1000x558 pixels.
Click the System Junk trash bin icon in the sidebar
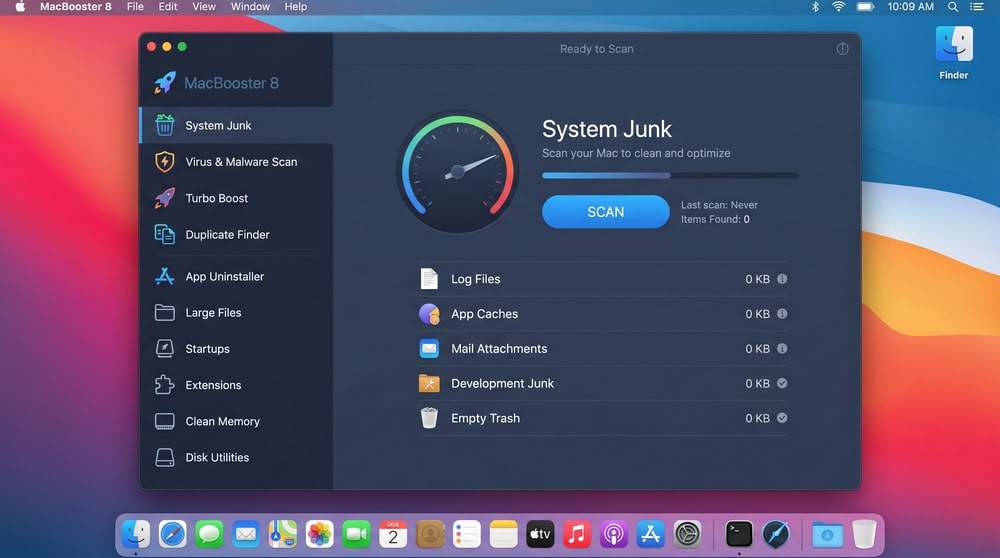click(x=165, y=125)
